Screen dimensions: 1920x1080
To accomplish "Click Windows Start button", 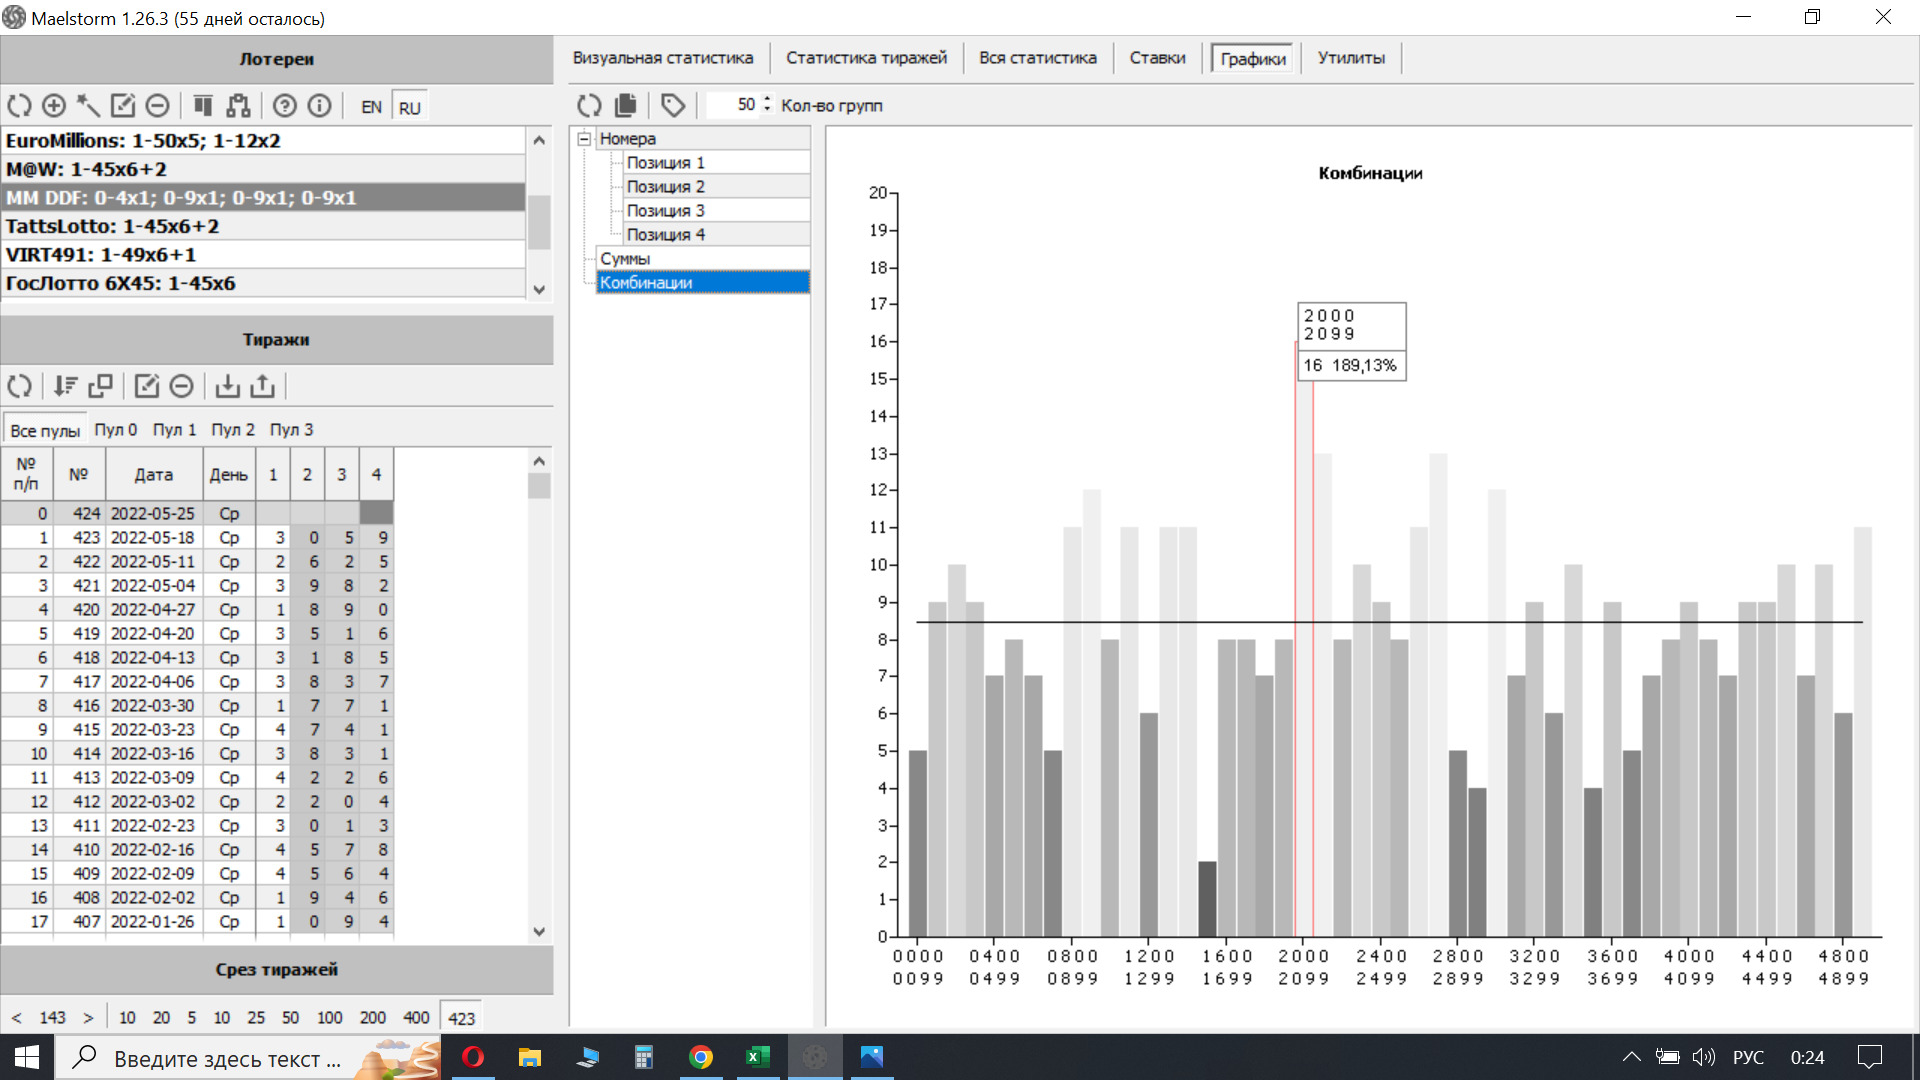I will pos(26,1057).
